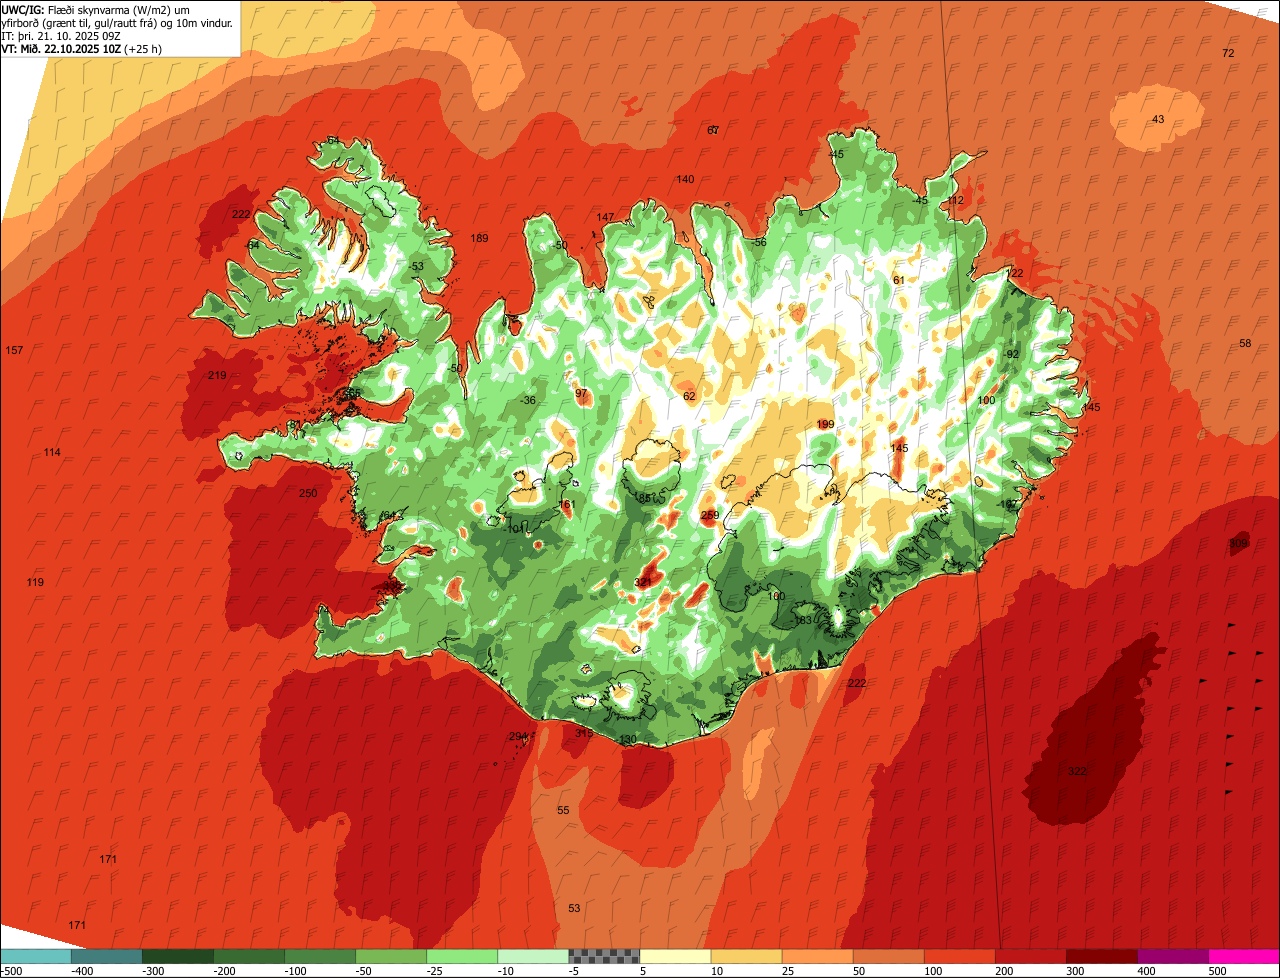
Task: Click the red swatch between 200 and 300
Action: [x=1030, y=956]
